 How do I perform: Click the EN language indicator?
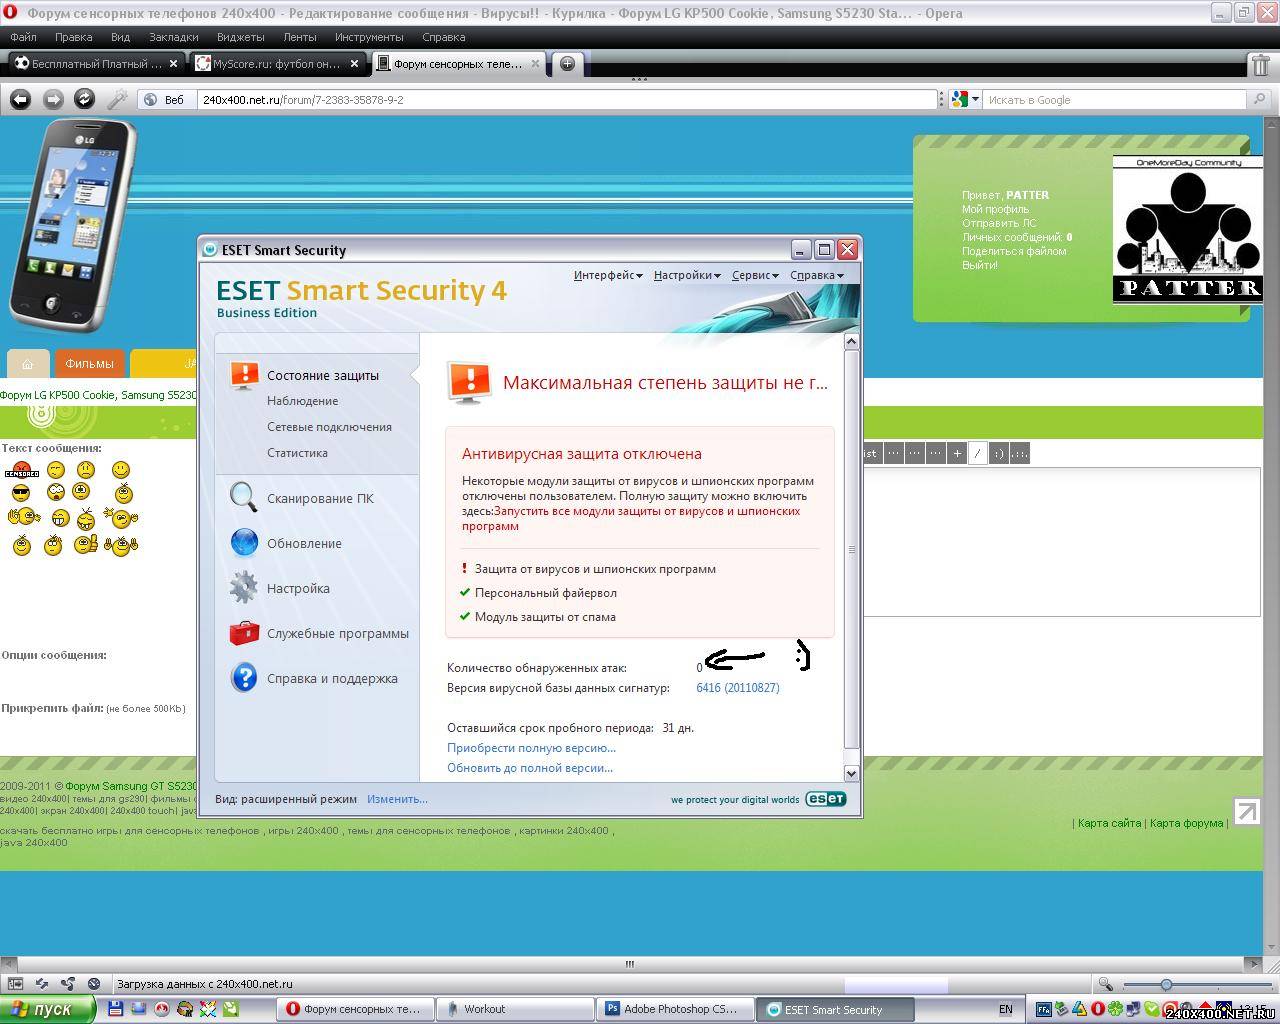pos(1005,1009)
